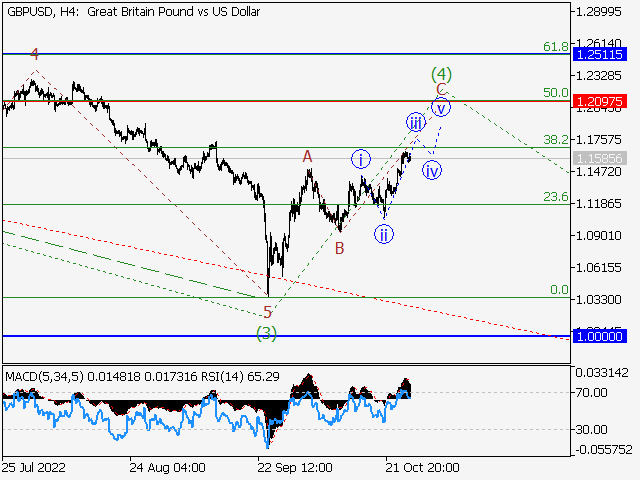
Task: Click the circled wave iii marker
Action: (416, 122)
